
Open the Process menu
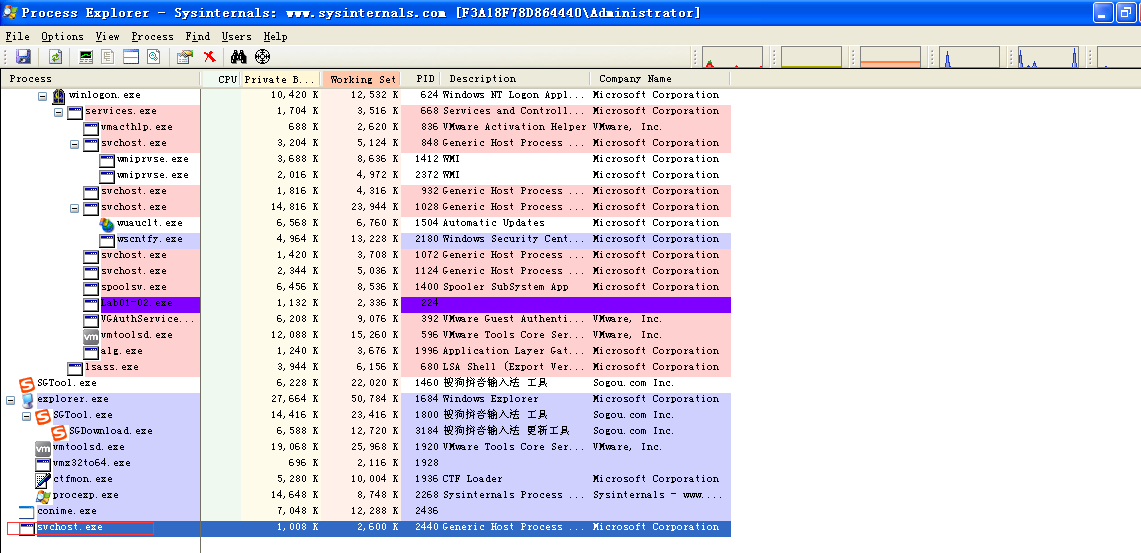click(152, 36)
